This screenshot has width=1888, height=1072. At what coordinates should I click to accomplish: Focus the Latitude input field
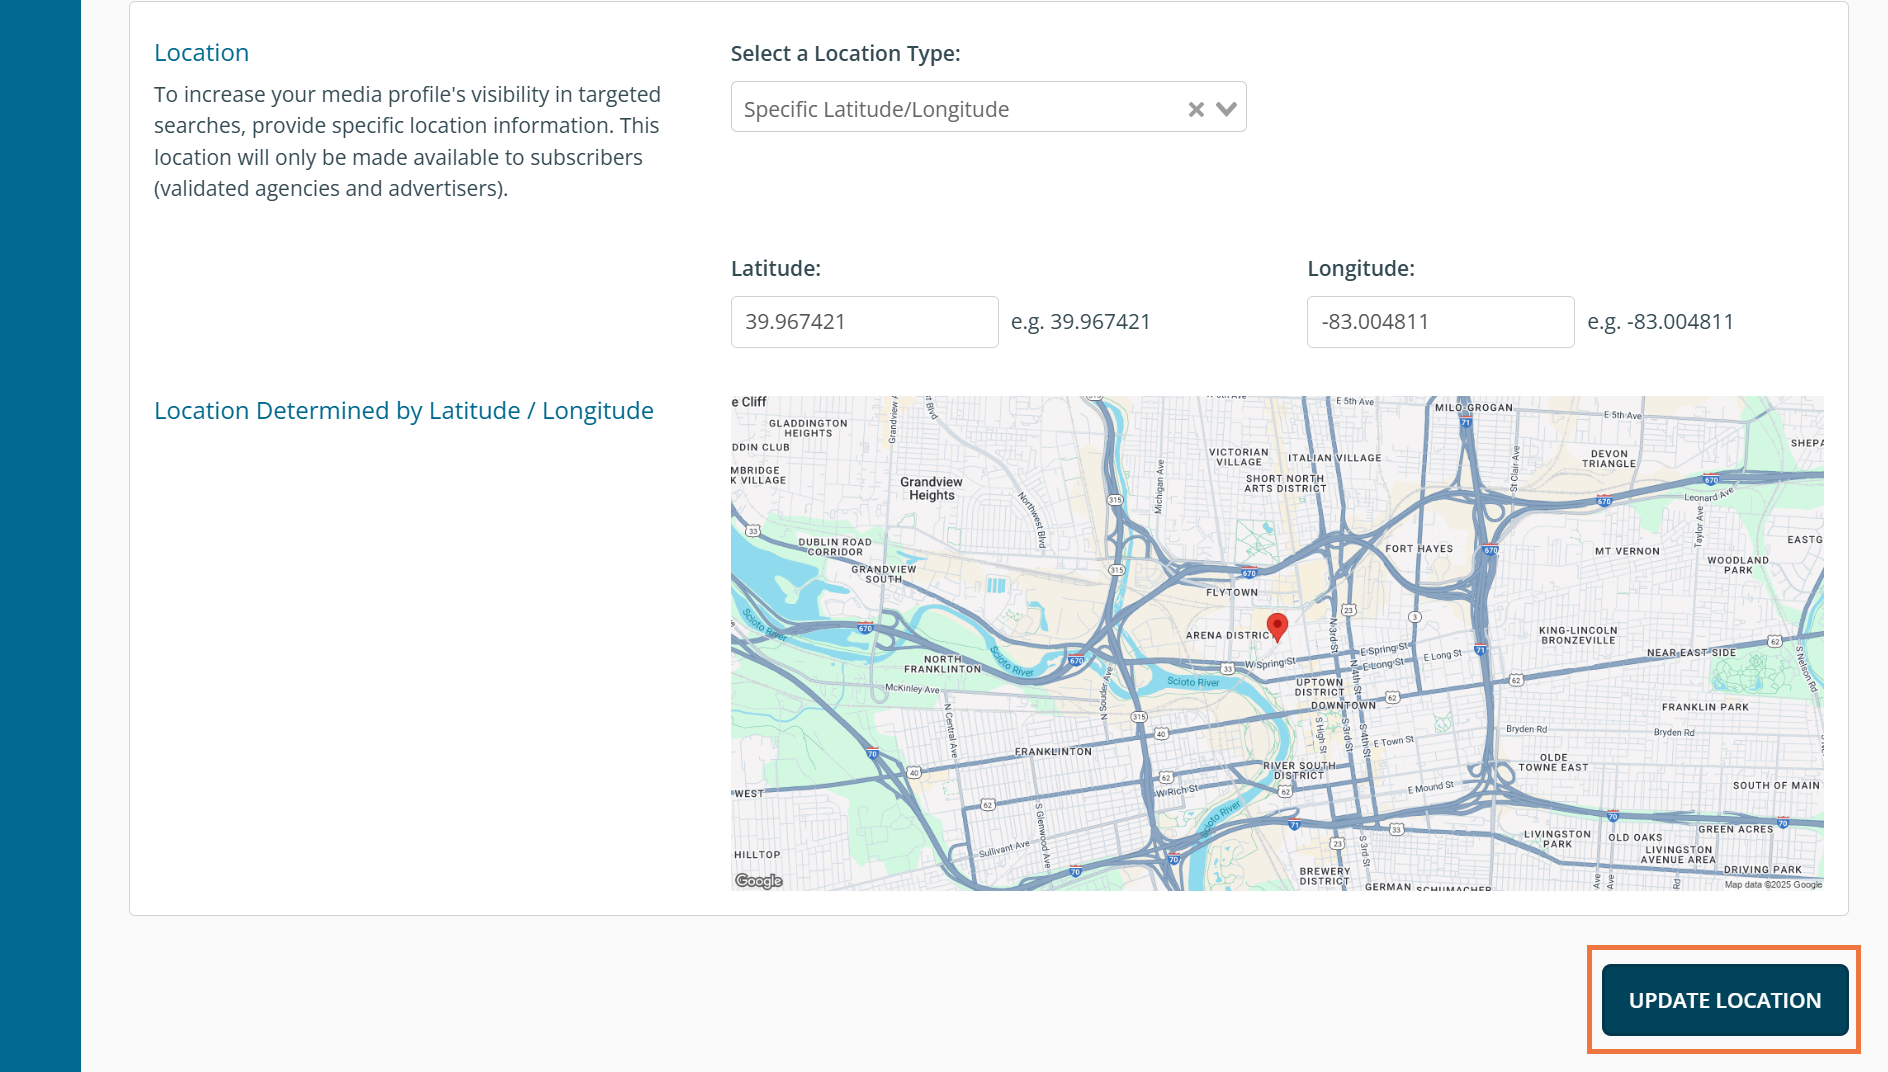point(864,322)
